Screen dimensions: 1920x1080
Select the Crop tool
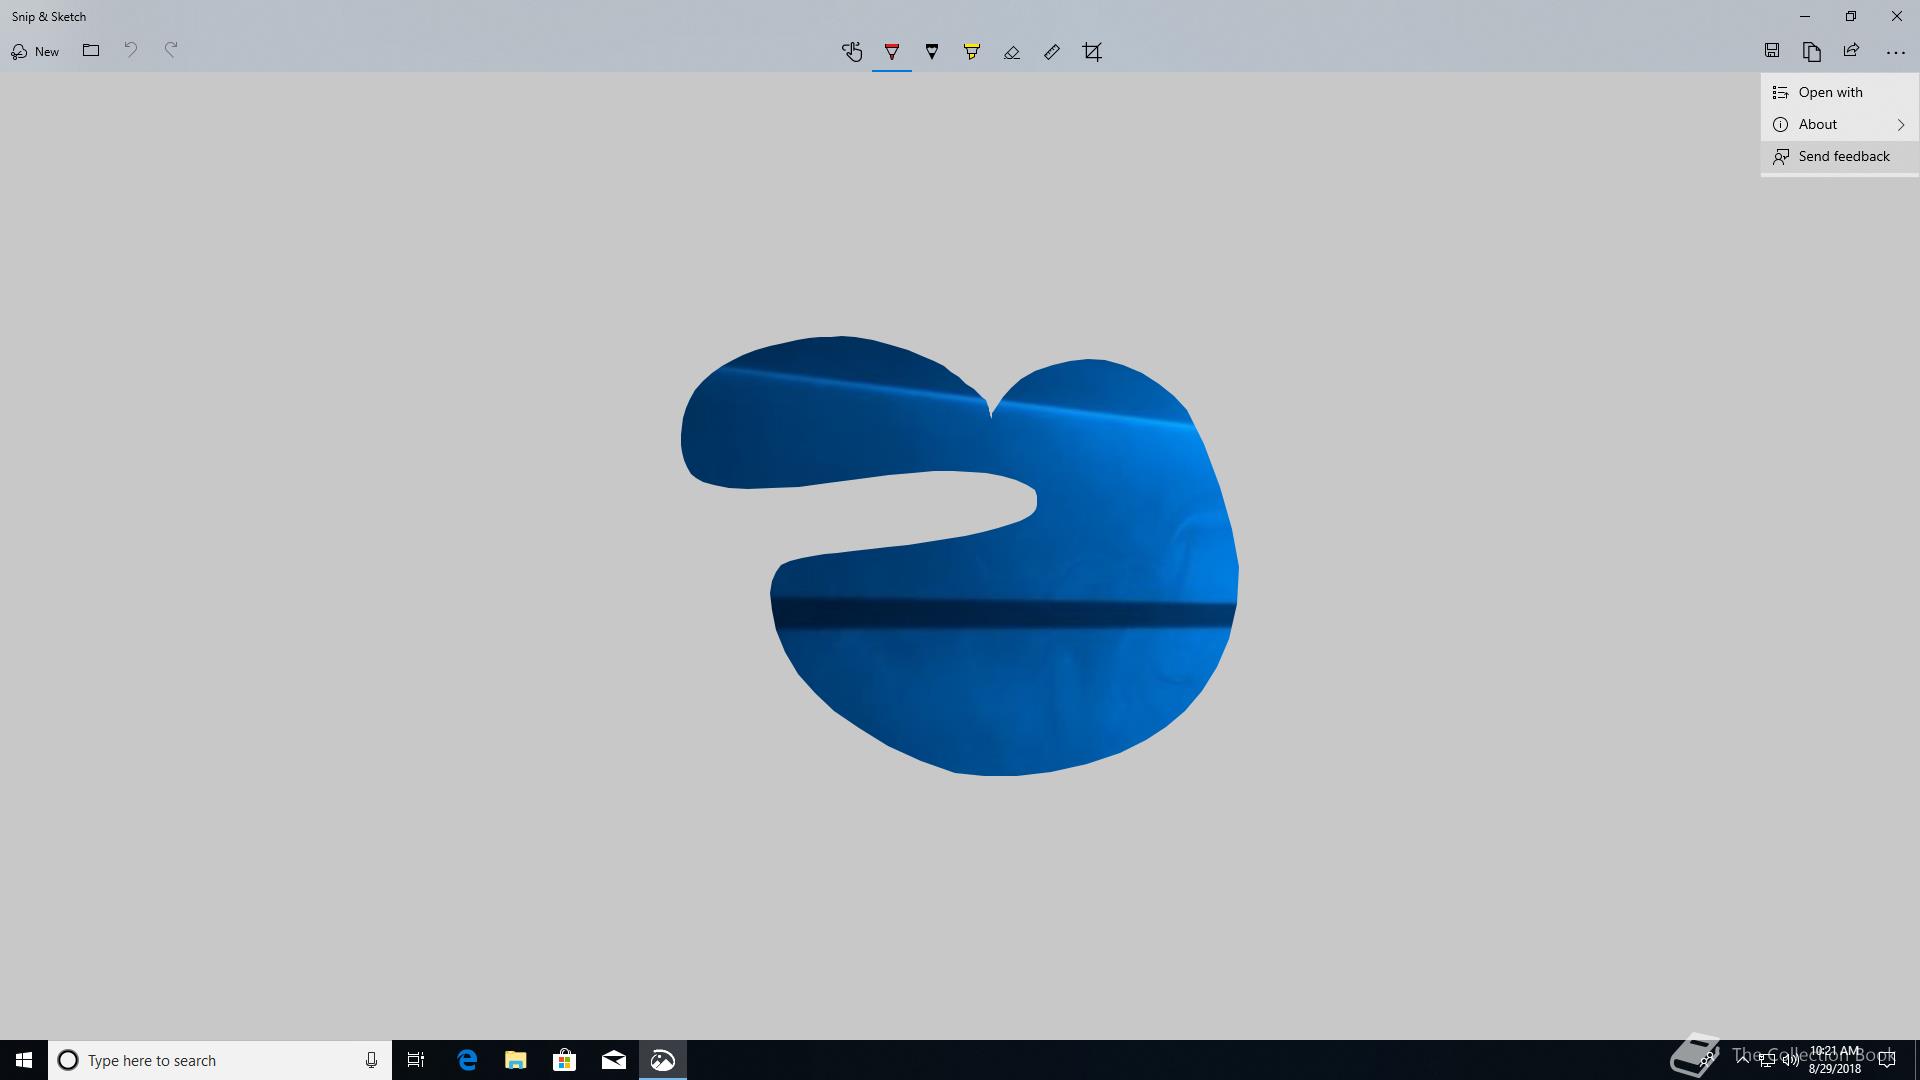point(1092,52)
